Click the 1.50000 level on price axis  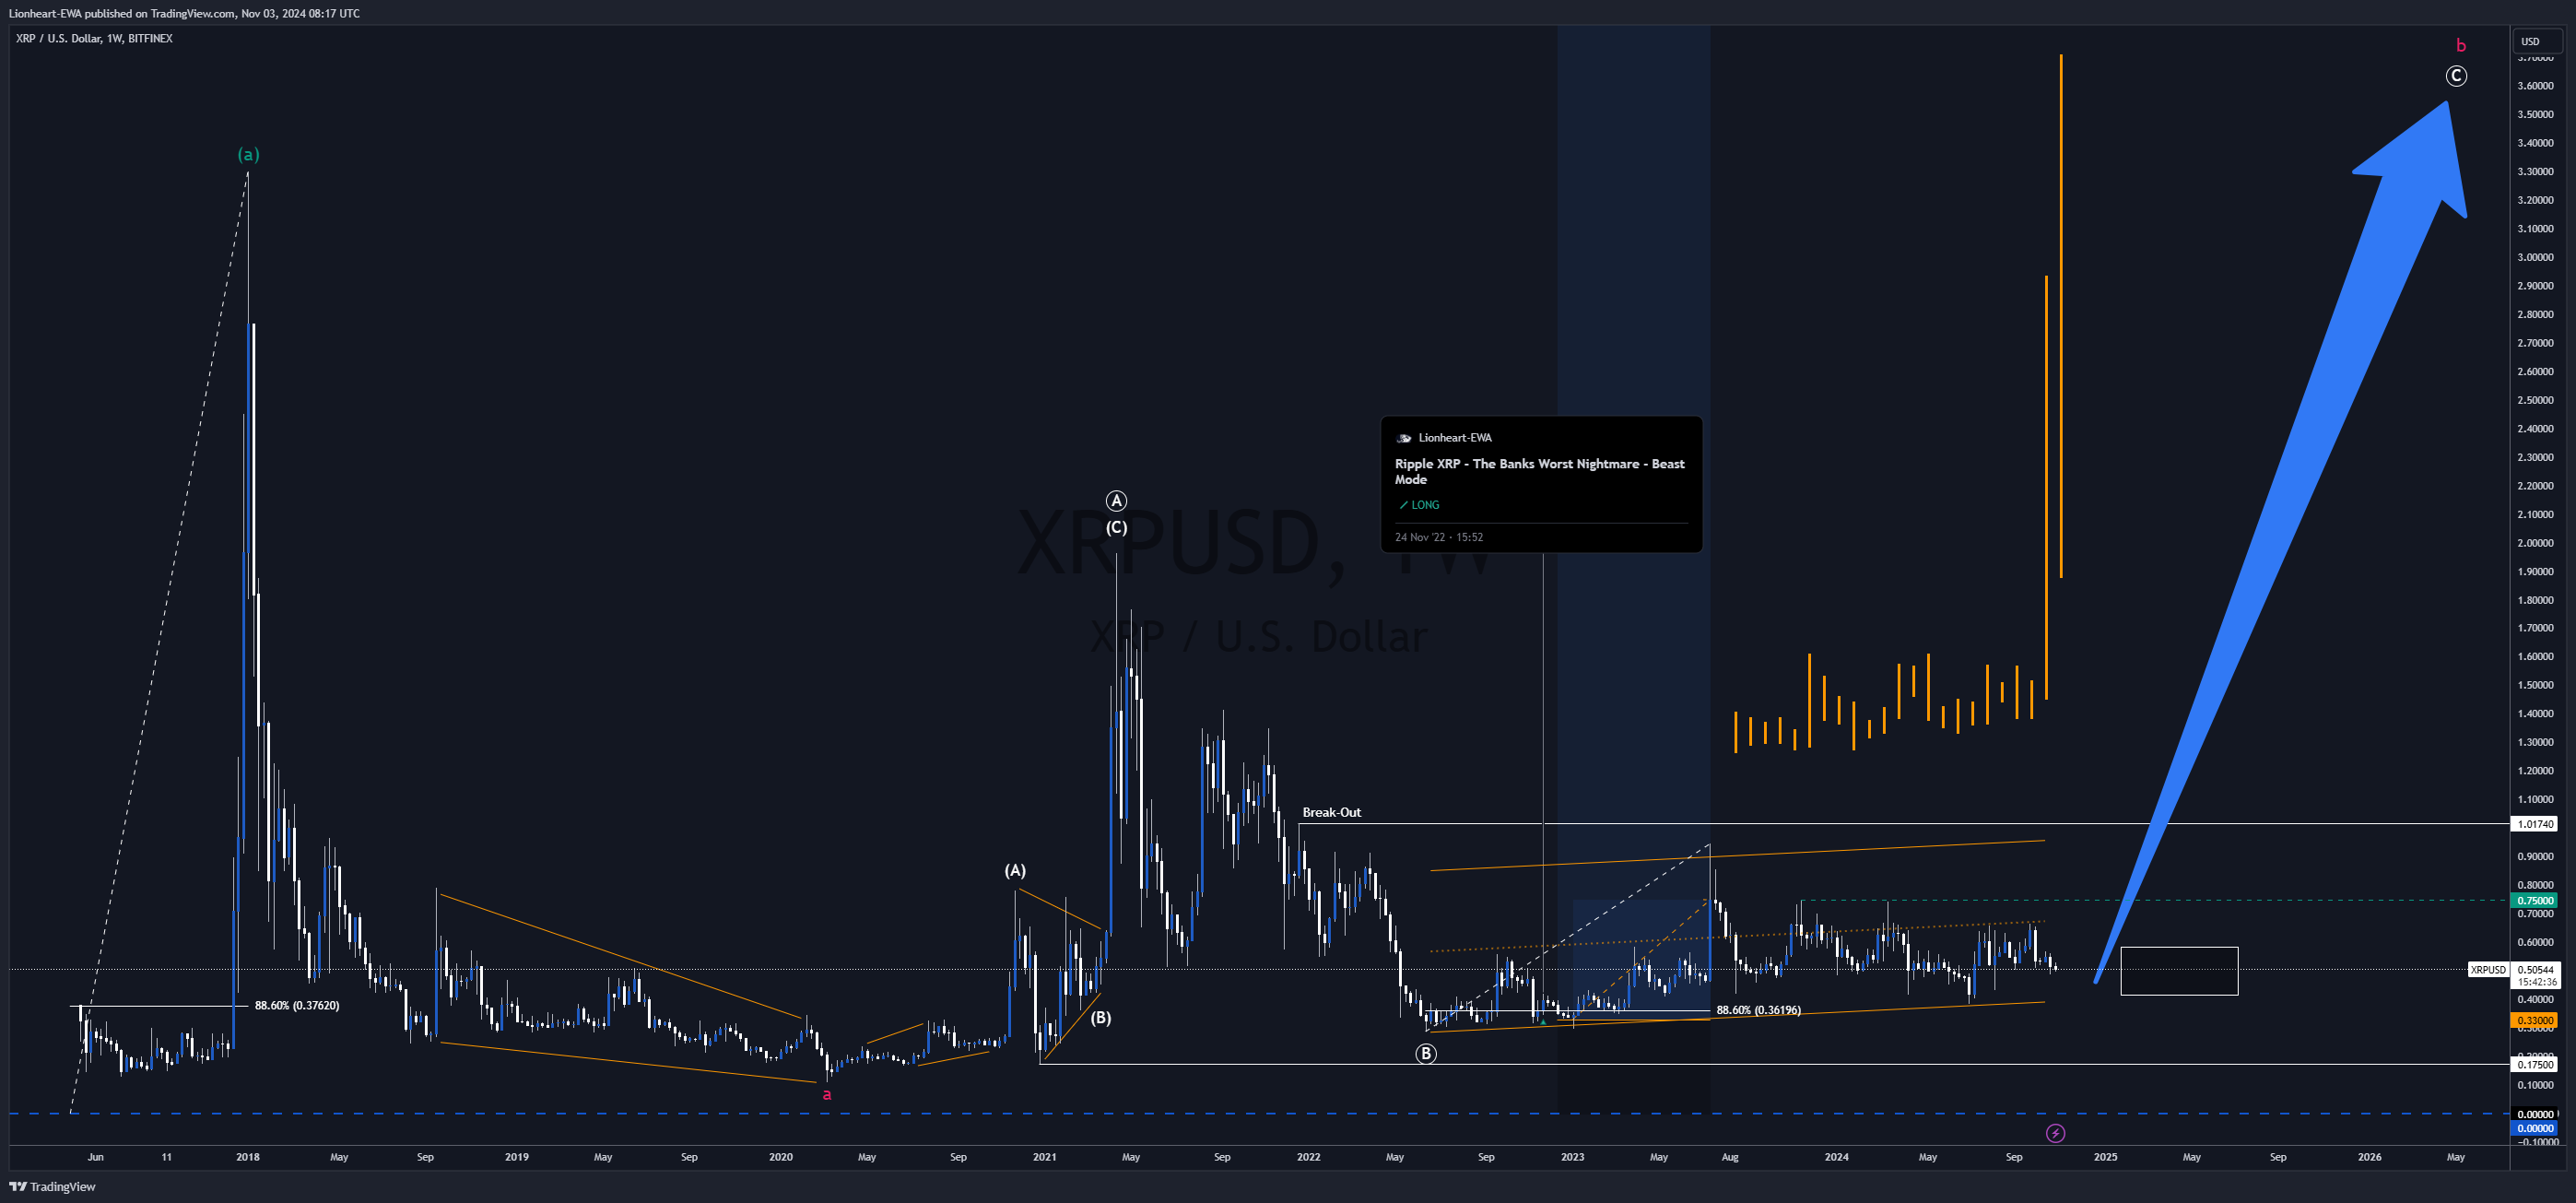tap(2535, 686)
